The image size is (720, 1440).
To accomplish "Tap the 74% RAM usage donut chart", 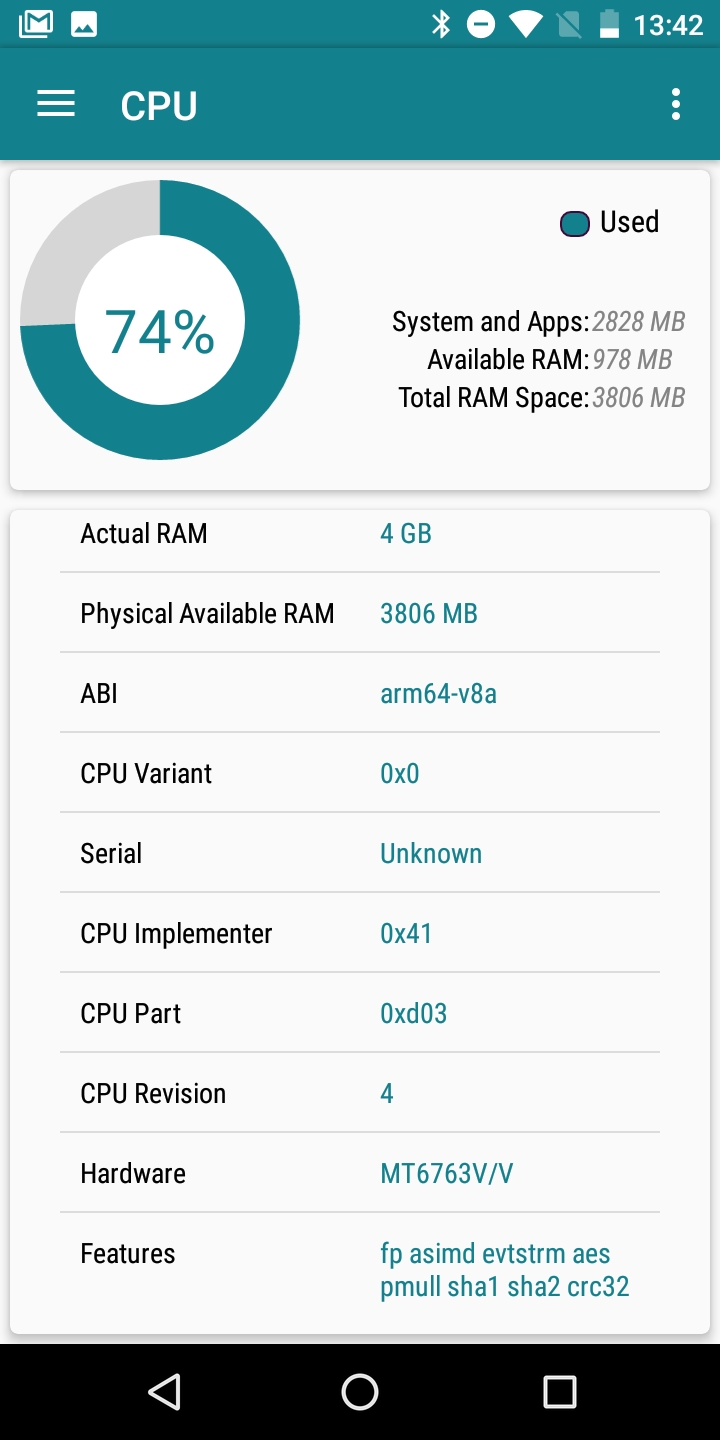I will [160, 320].
